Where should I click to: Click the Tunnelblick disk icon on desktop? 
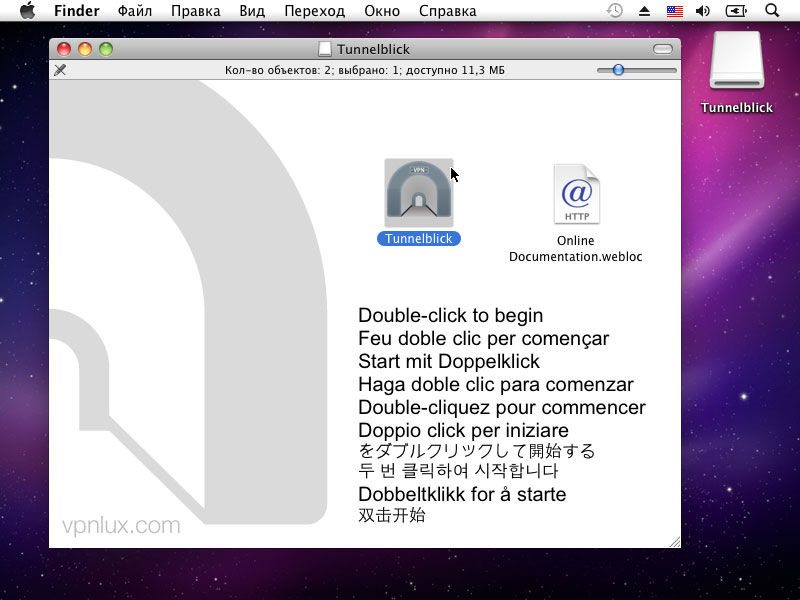(737, 60)
